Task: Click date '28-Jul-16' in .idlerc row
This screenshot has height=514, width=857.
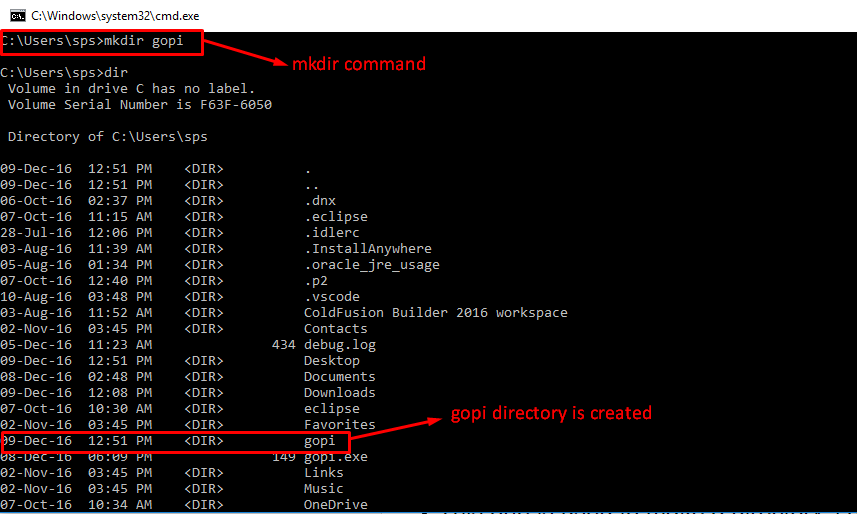Action: click(x=36, y=232)
